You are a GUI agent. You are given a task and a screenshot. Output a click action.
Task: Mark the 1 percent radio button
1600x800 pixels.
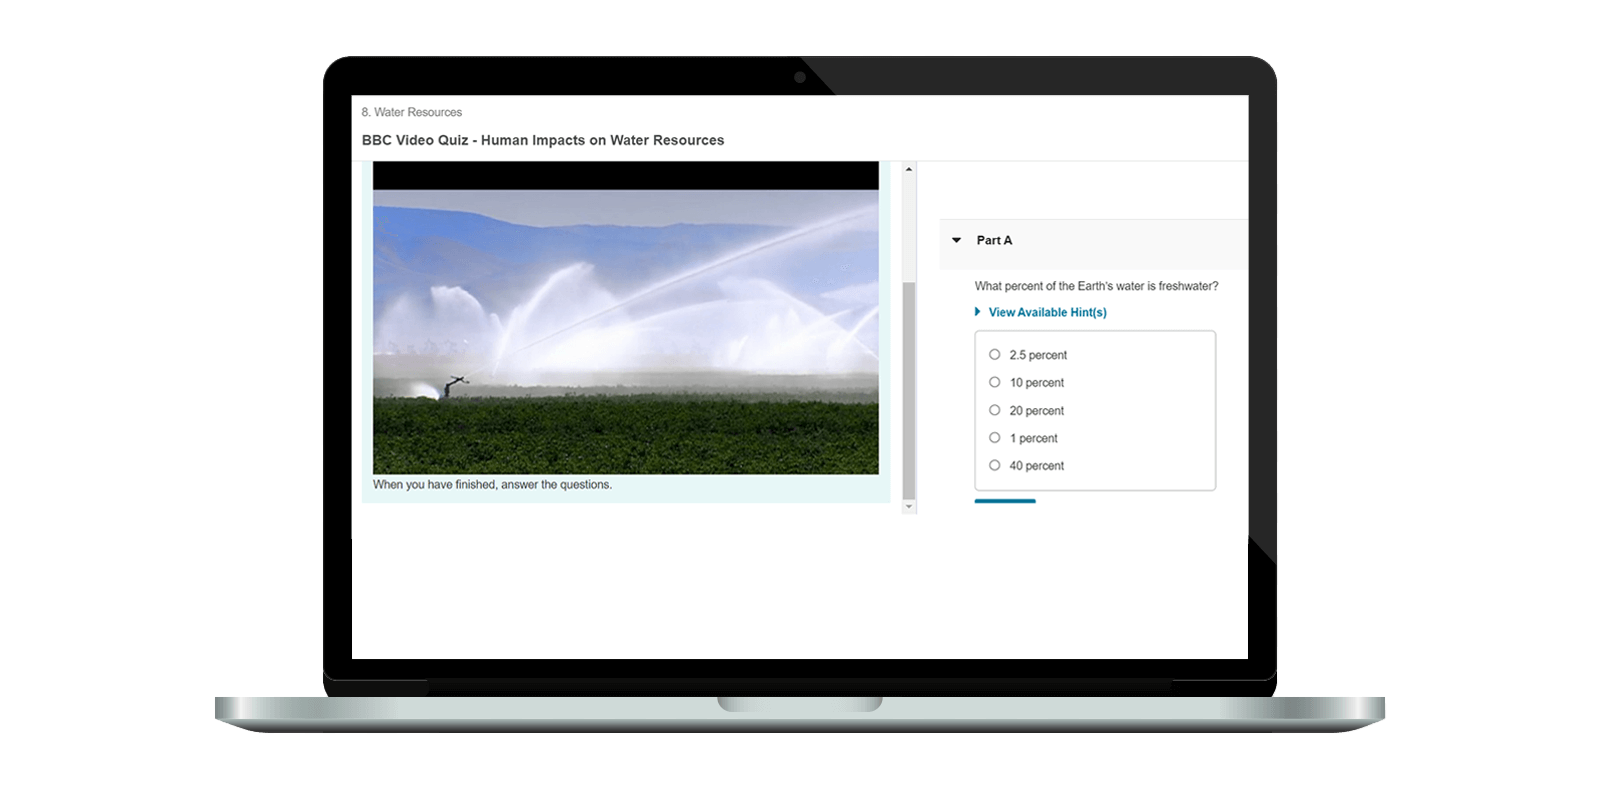[995, 437]
